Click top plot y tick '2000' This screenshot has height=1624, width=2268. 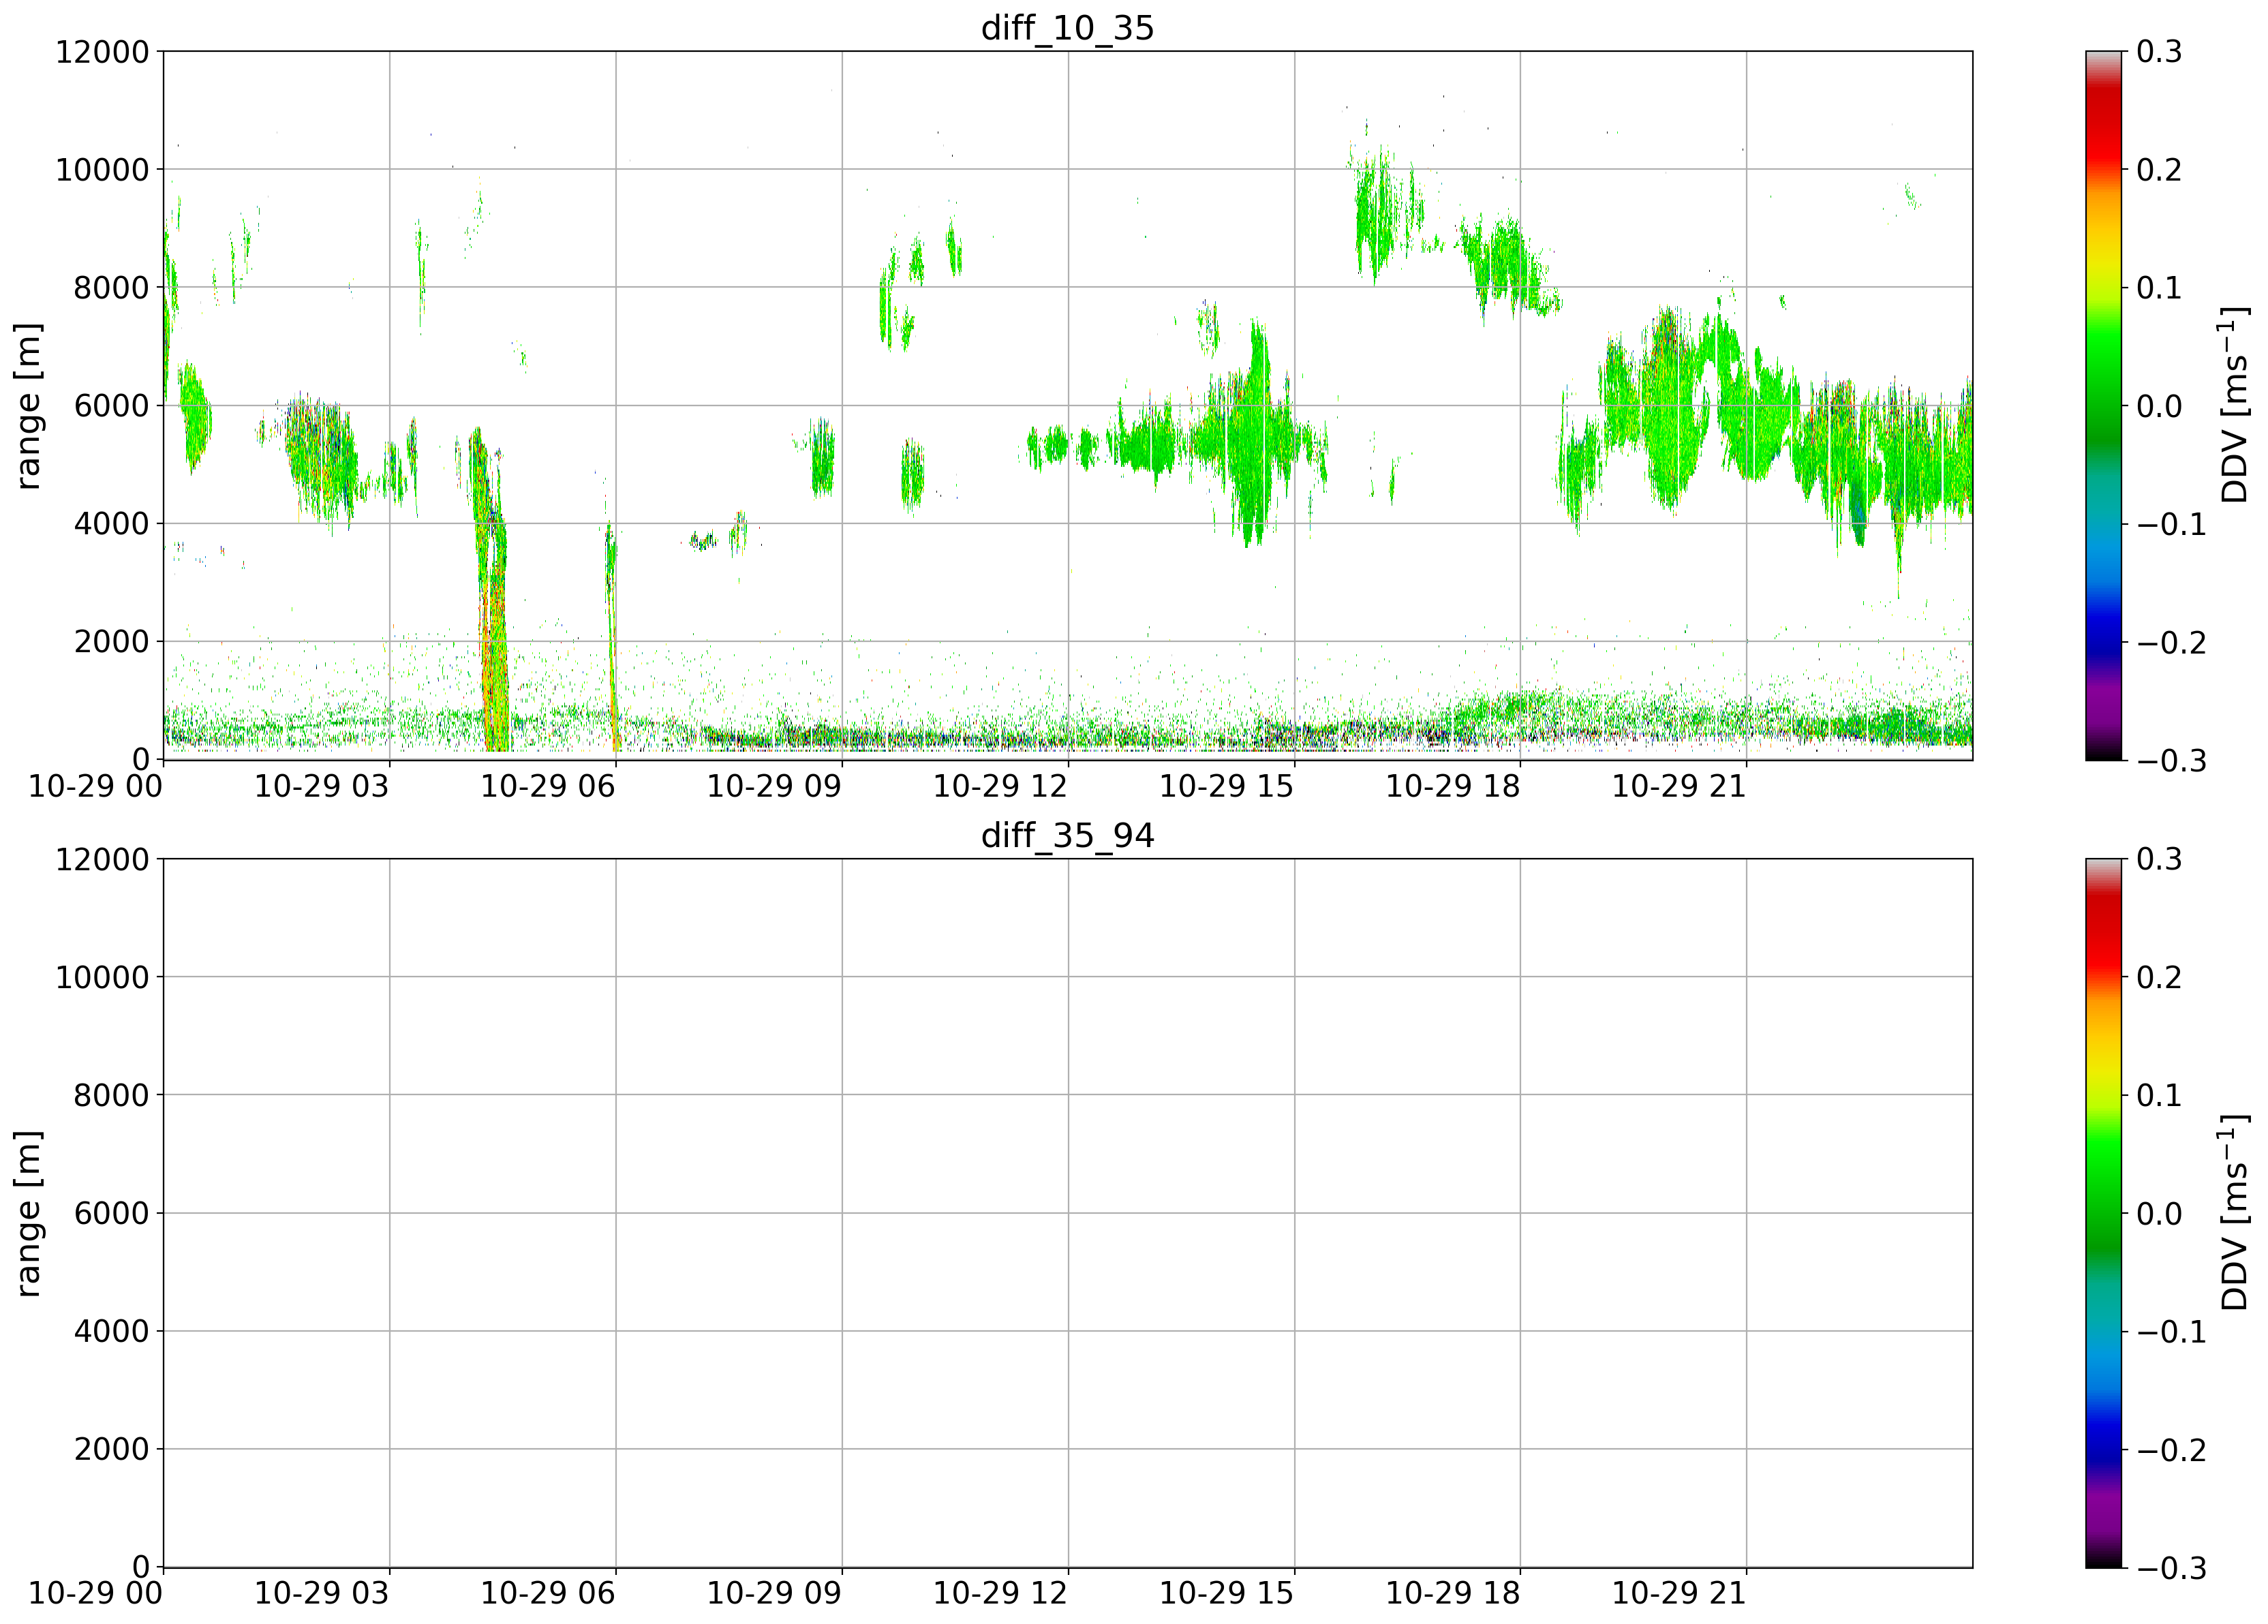(x=111, y=642)
